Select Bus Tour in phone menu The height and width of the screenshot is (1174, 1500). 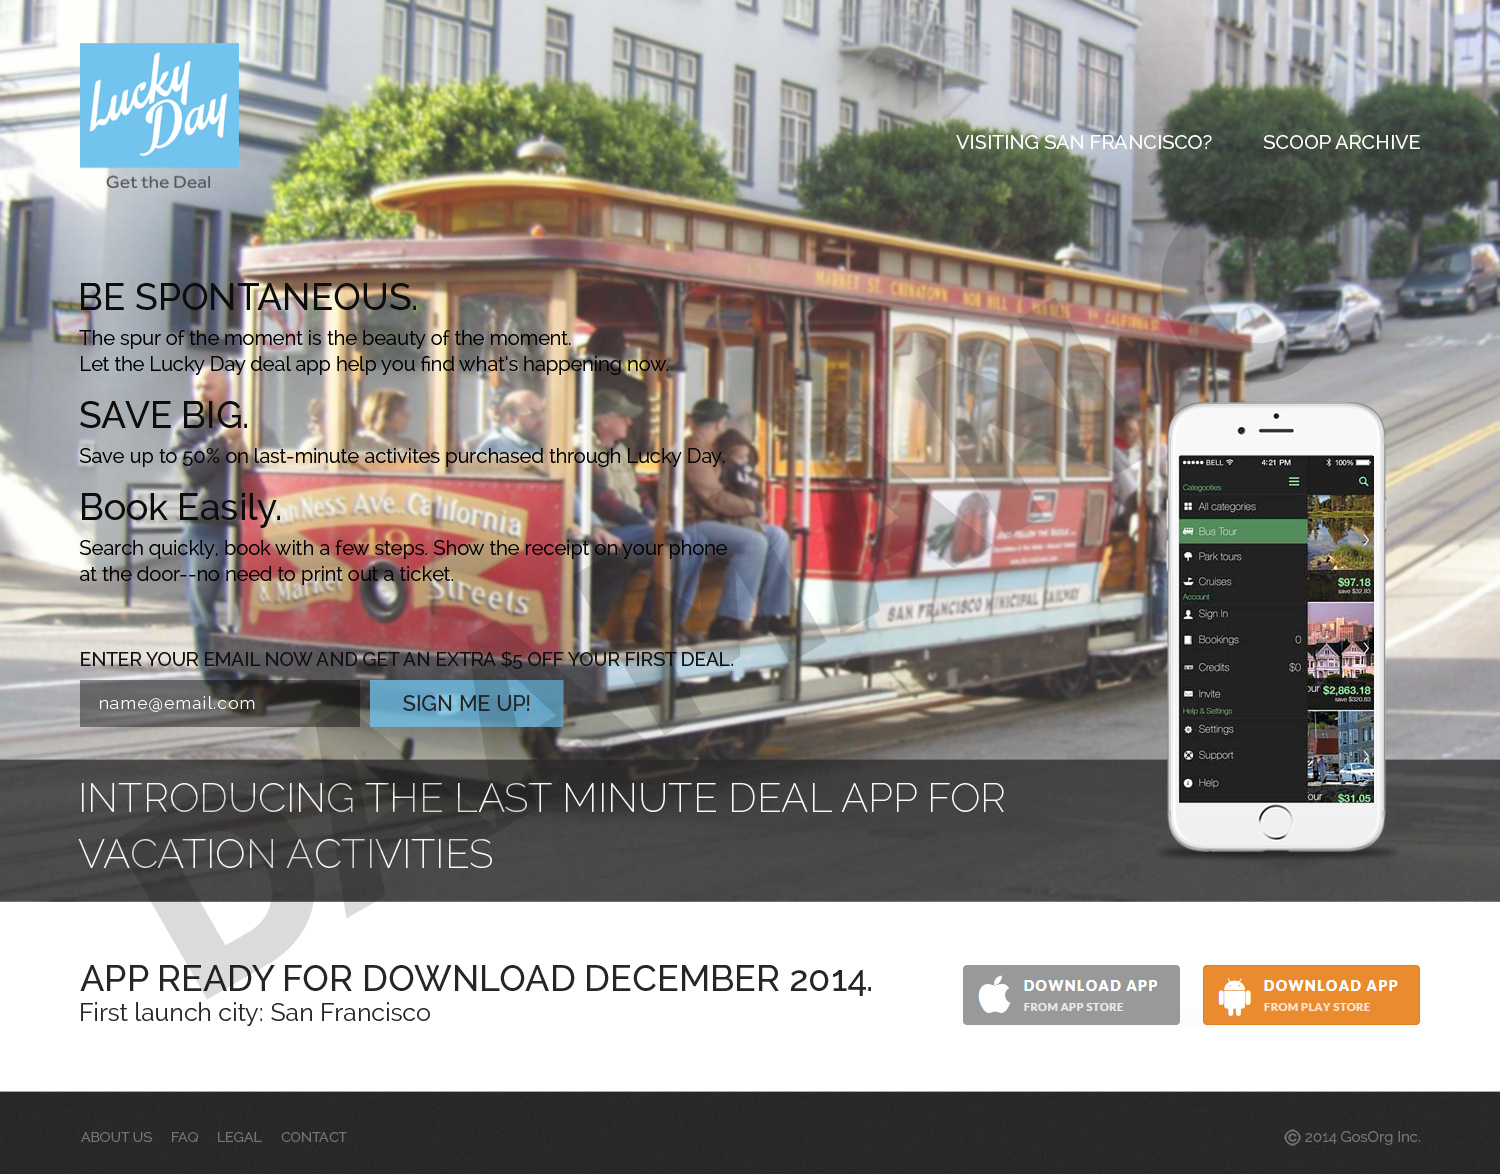pyautogui.click(x=1243, y=532)
